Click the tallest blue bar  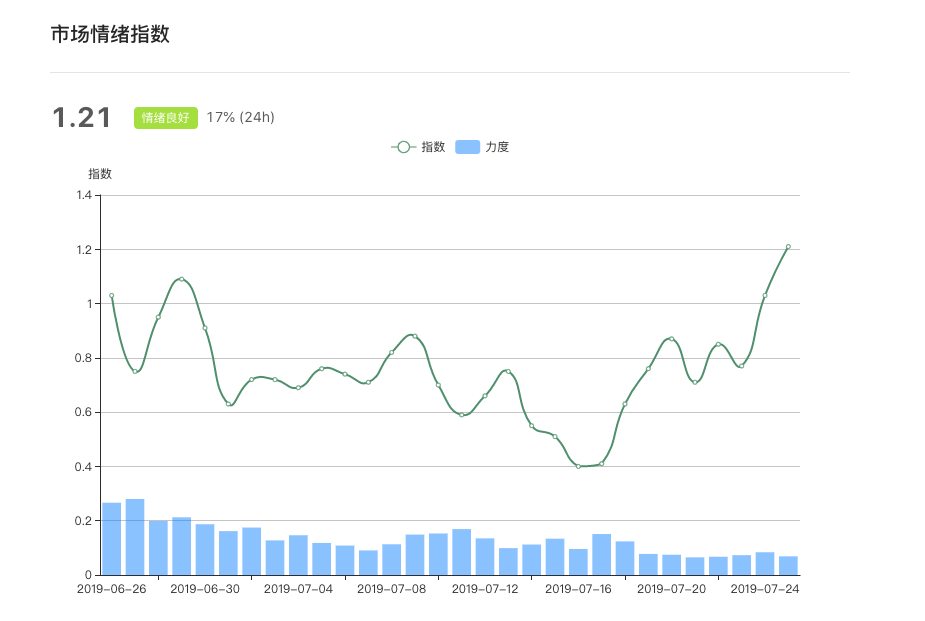point(135,537)
